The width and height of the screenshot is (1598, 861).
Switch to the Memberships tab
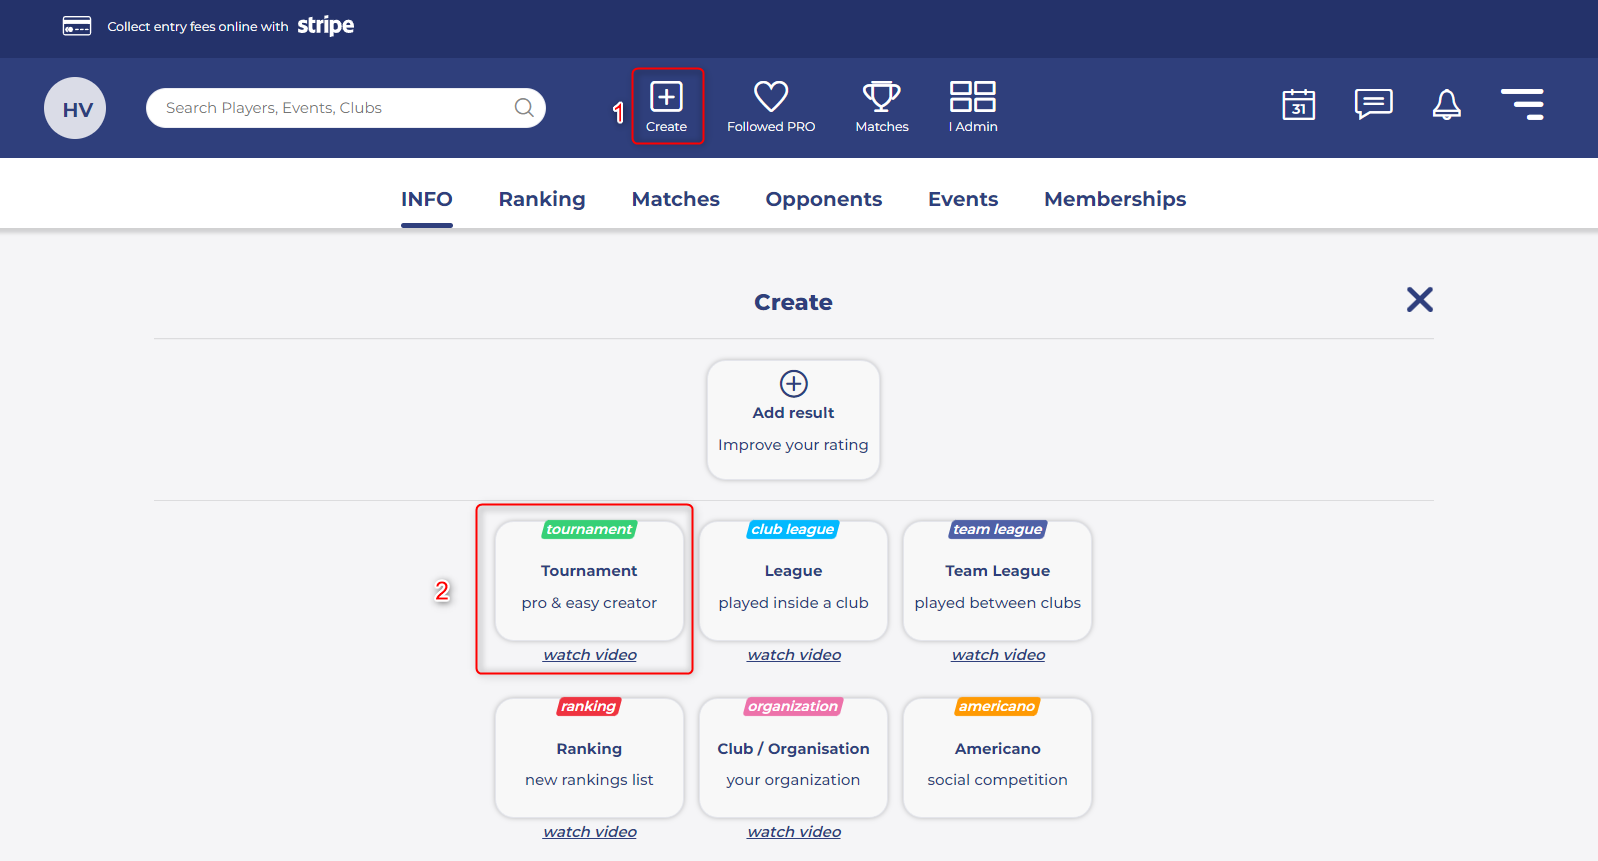click(x=1115, y=199)
